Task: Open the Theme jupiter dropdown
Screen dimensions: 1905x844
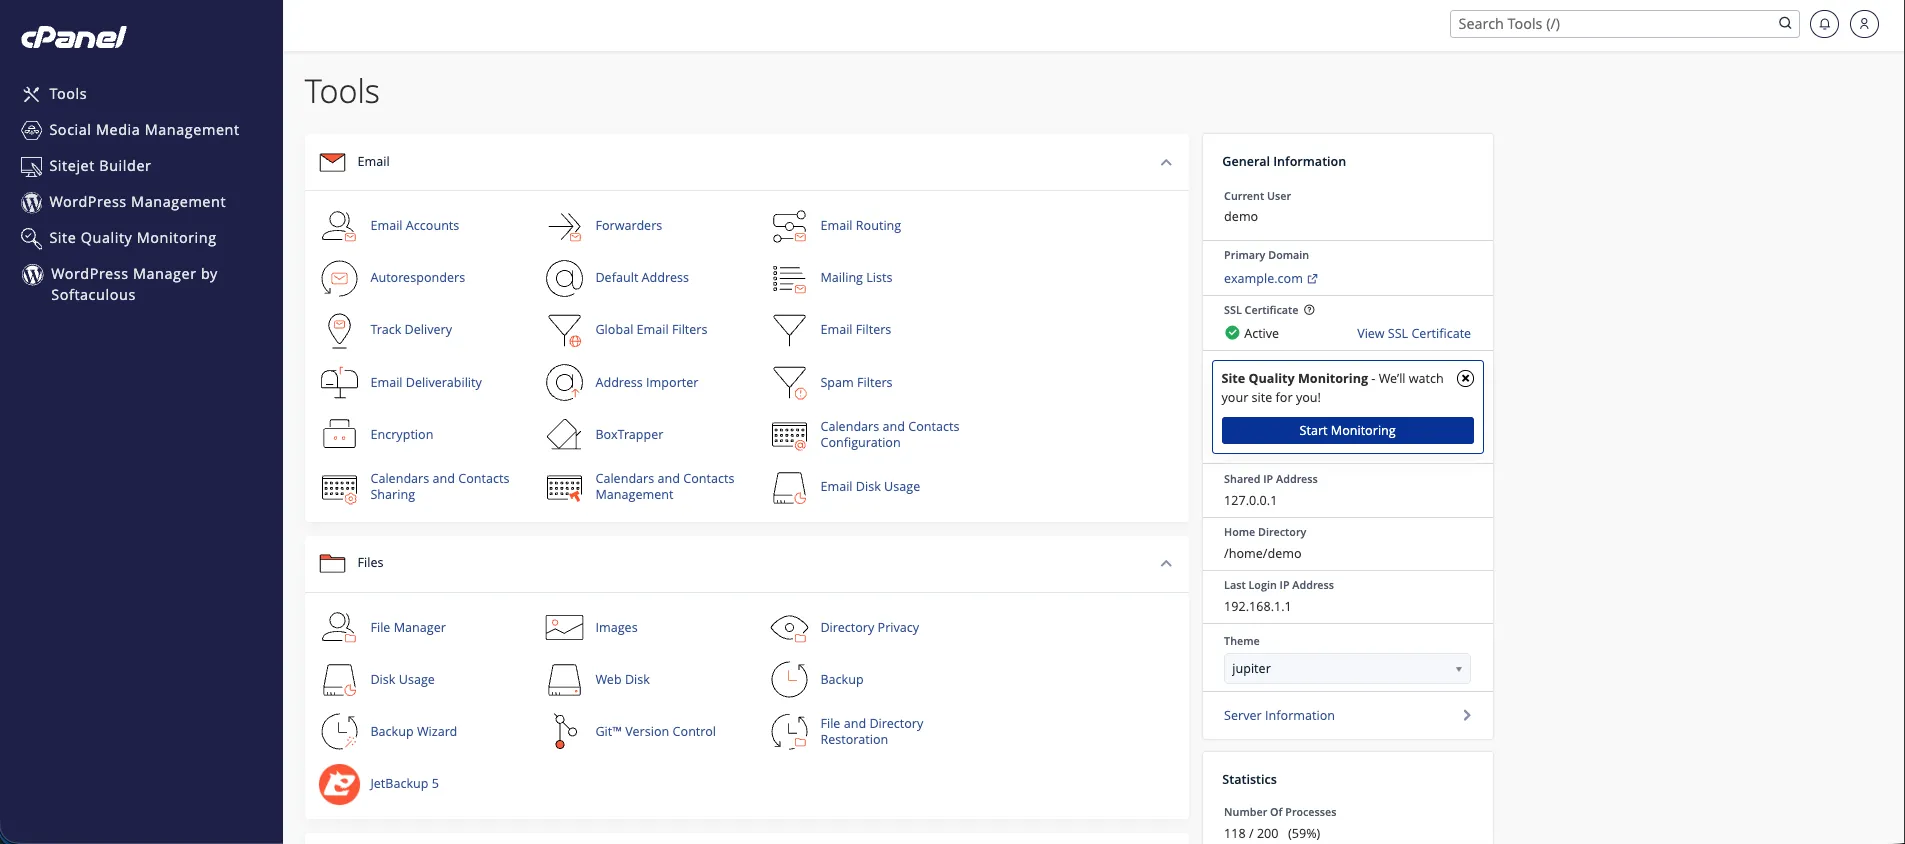Action: [1347, 669]
